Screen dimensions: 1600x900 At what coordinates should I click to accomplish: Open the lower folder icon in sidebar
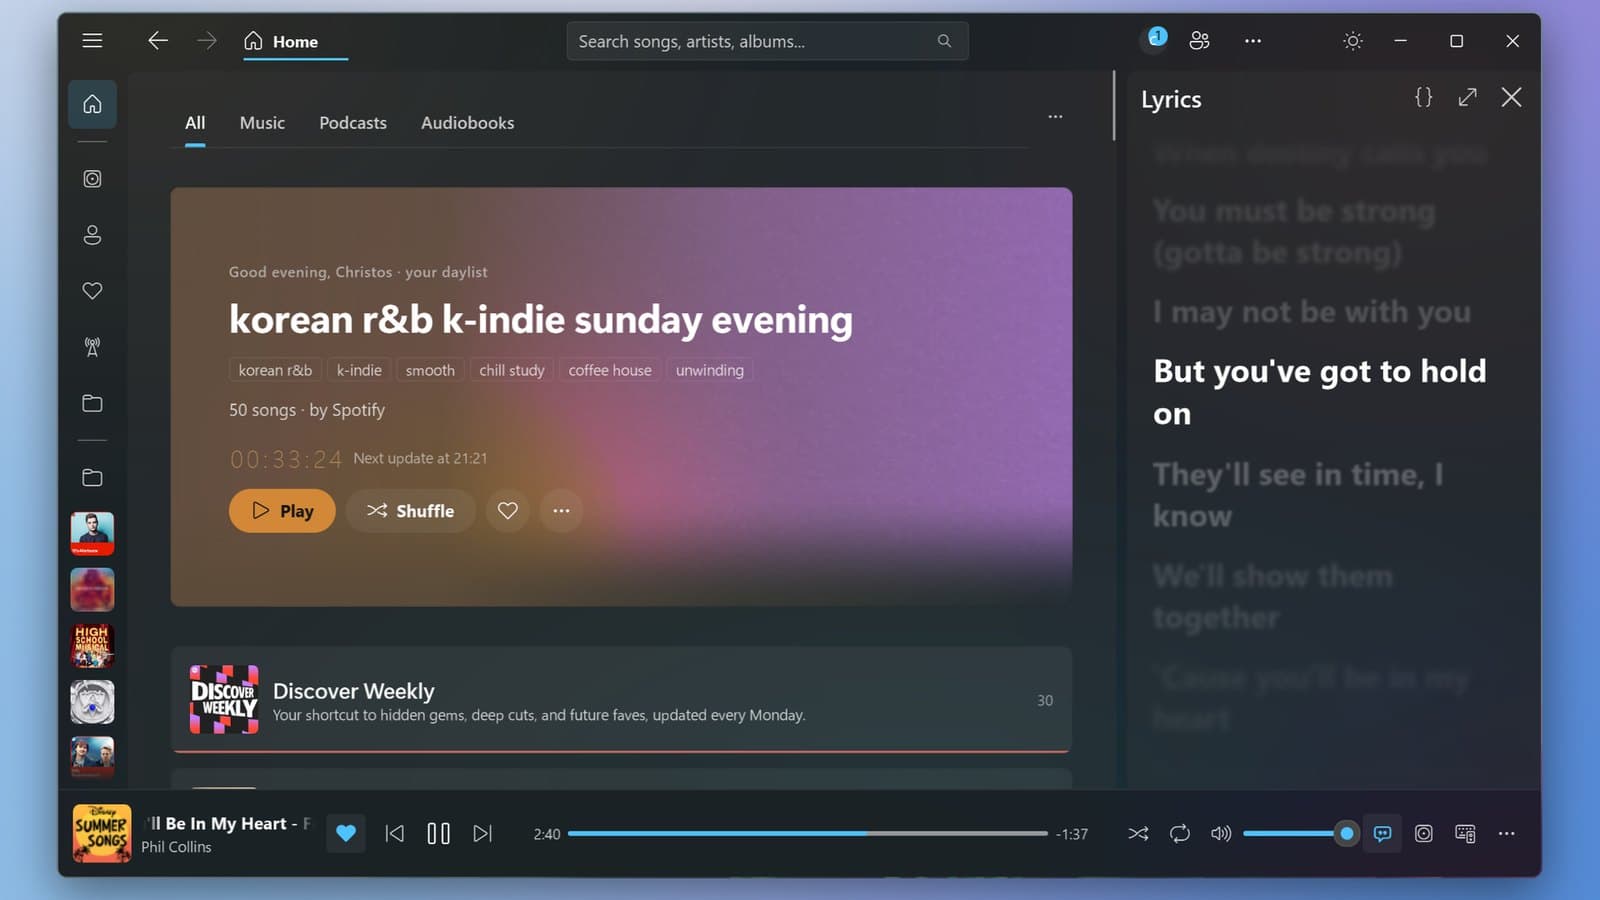pos(92,477)
